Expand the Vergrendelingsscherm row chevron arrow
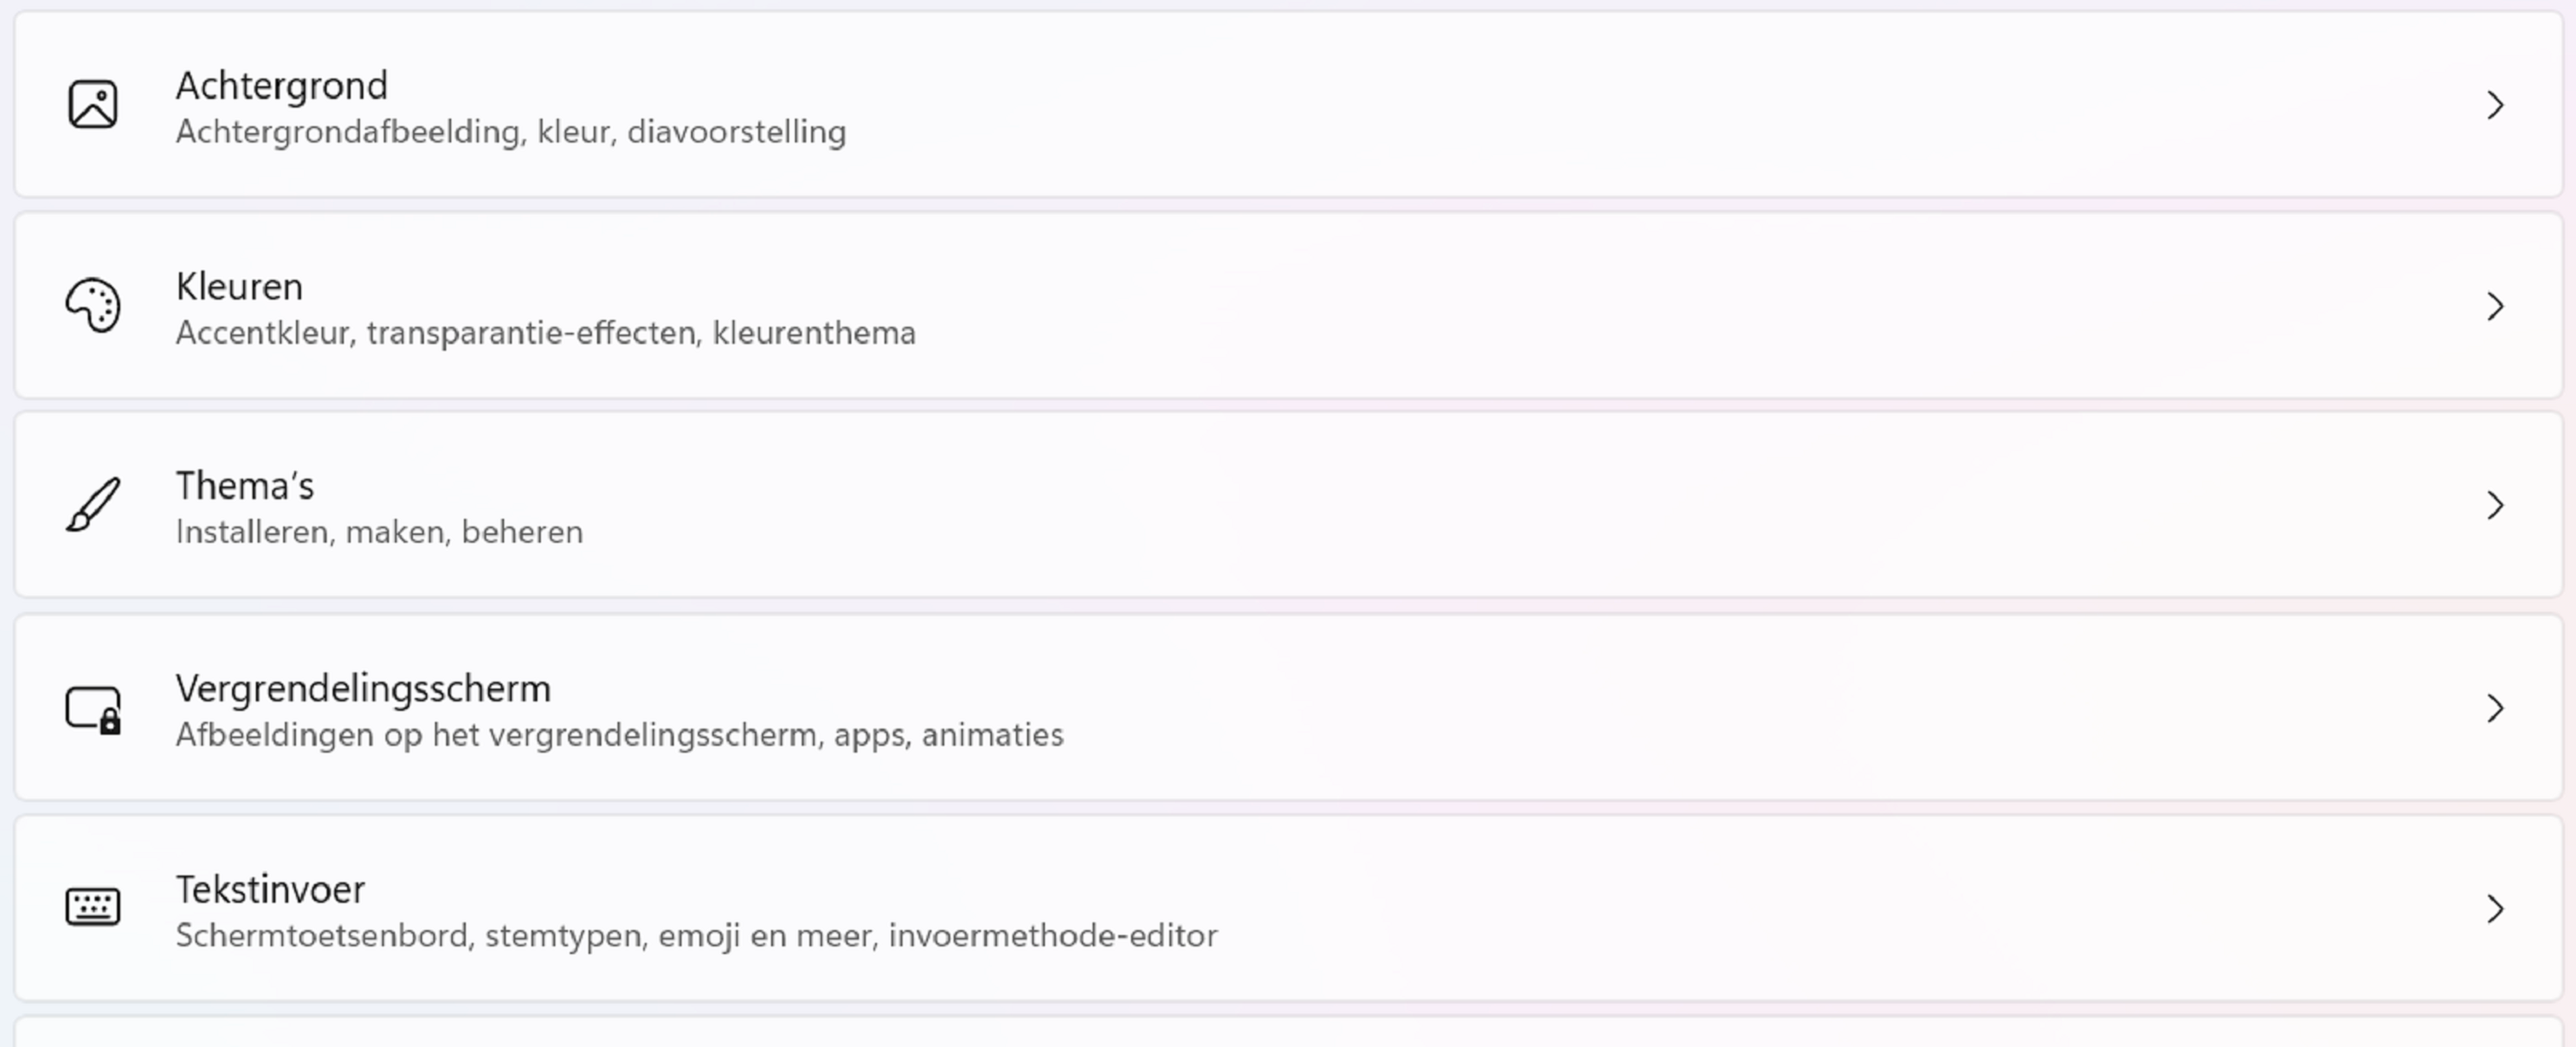This screenshot has width=2576, height=1047. point(2495,708)
